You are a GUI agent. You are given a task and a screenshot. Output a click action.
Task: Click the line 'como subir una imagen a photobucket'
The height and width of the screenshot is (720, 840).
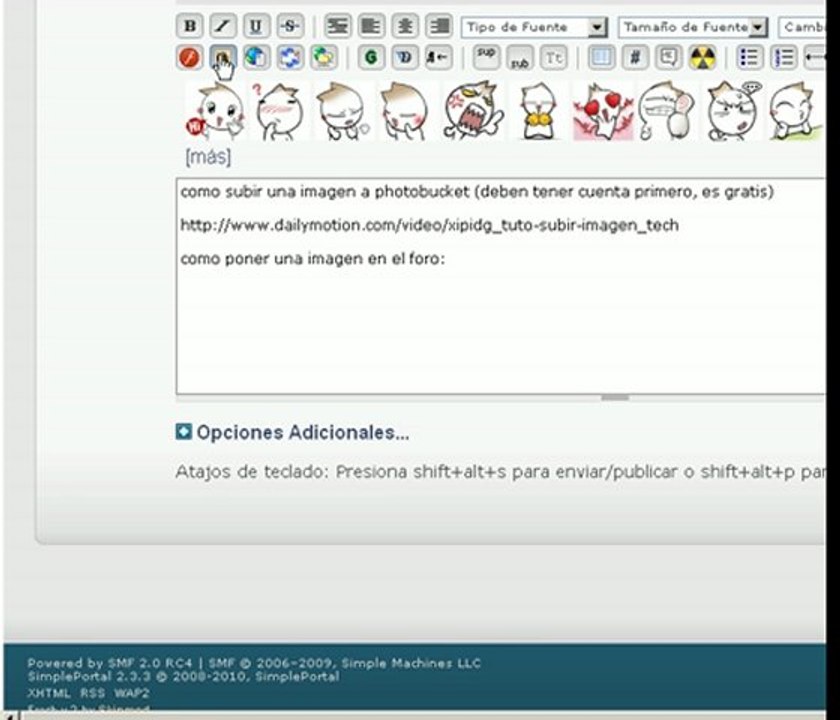(x=325, y=191)
